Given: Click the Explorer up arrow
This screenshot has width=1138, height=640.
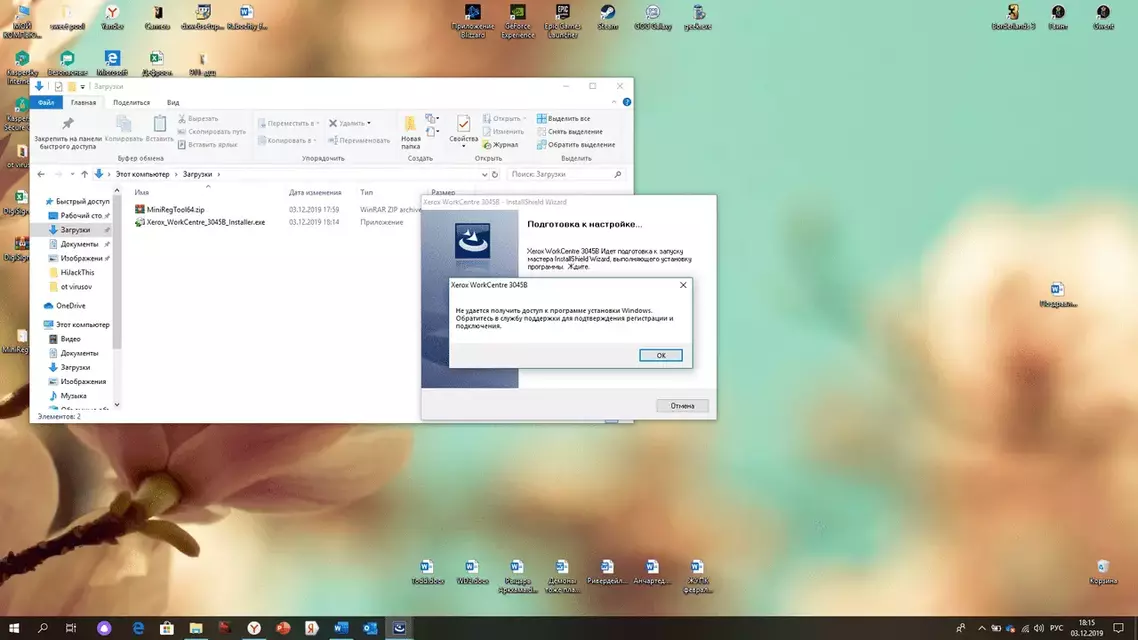Looking at the screenshot, I should pyautogui.click(x=84, y=174).
